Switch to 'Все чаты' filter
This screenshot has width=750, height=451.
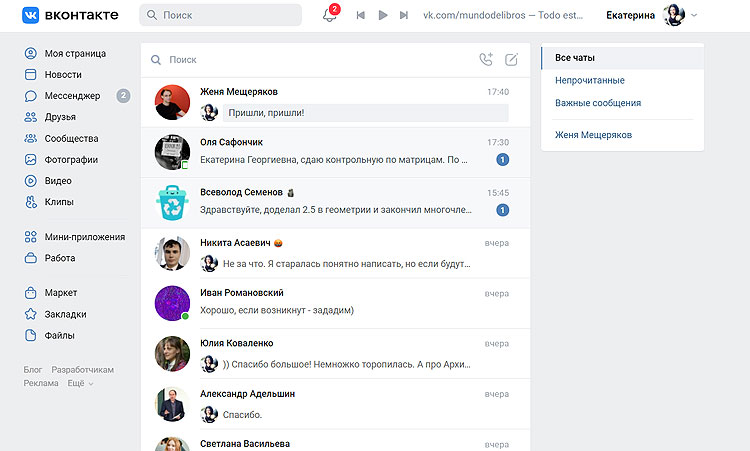click(x=576, y=58)
